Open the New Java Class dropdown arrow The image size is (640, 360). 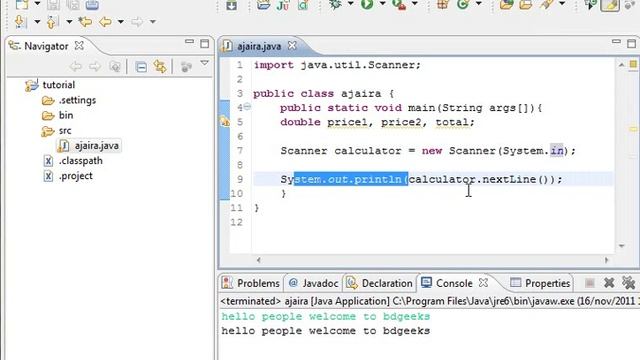pos(479,4)
